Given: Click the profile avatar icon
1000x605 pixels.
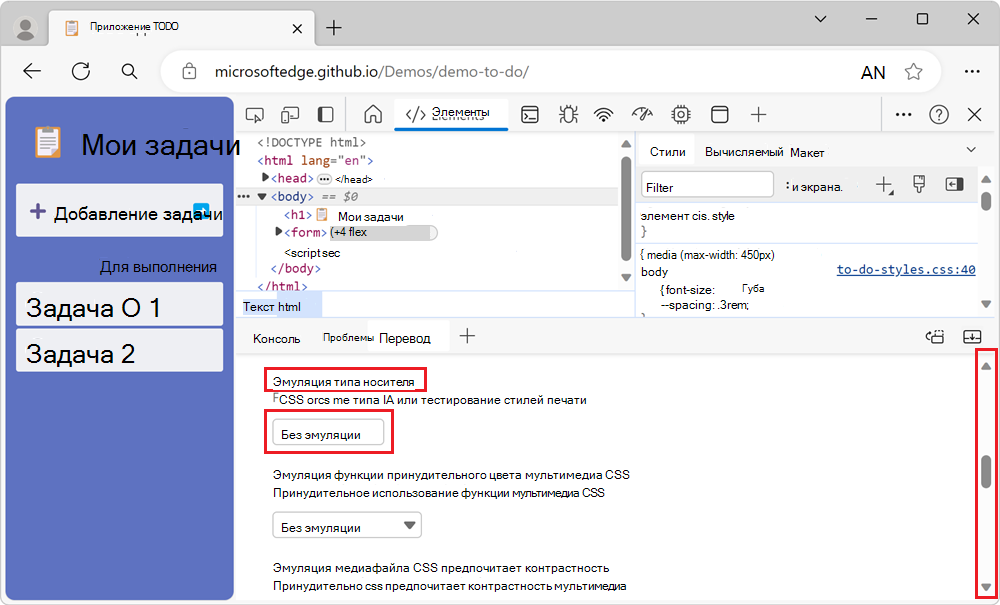Looking at the screenshot, I should 26,29.
